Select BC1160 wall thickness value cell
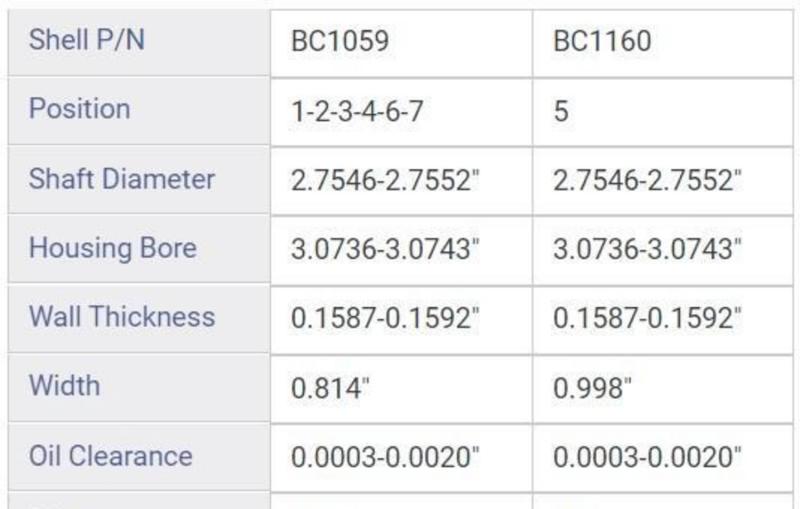Image resolution: width=800 pixels, height=509 pixels. (x=647, y=318)
